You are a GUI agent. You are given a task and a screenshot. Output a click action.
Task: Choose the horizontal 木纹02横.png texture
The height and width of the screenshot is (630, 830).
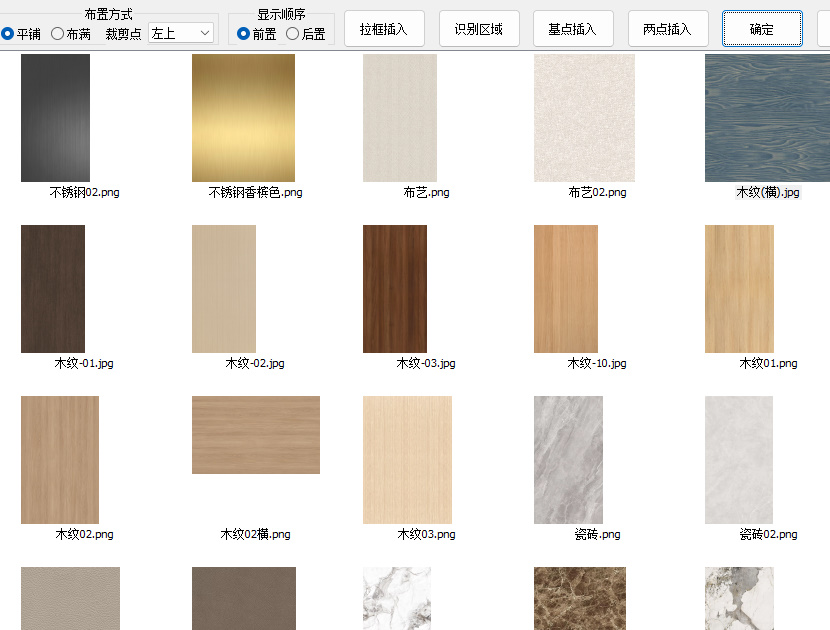click(x=256, y=435)
